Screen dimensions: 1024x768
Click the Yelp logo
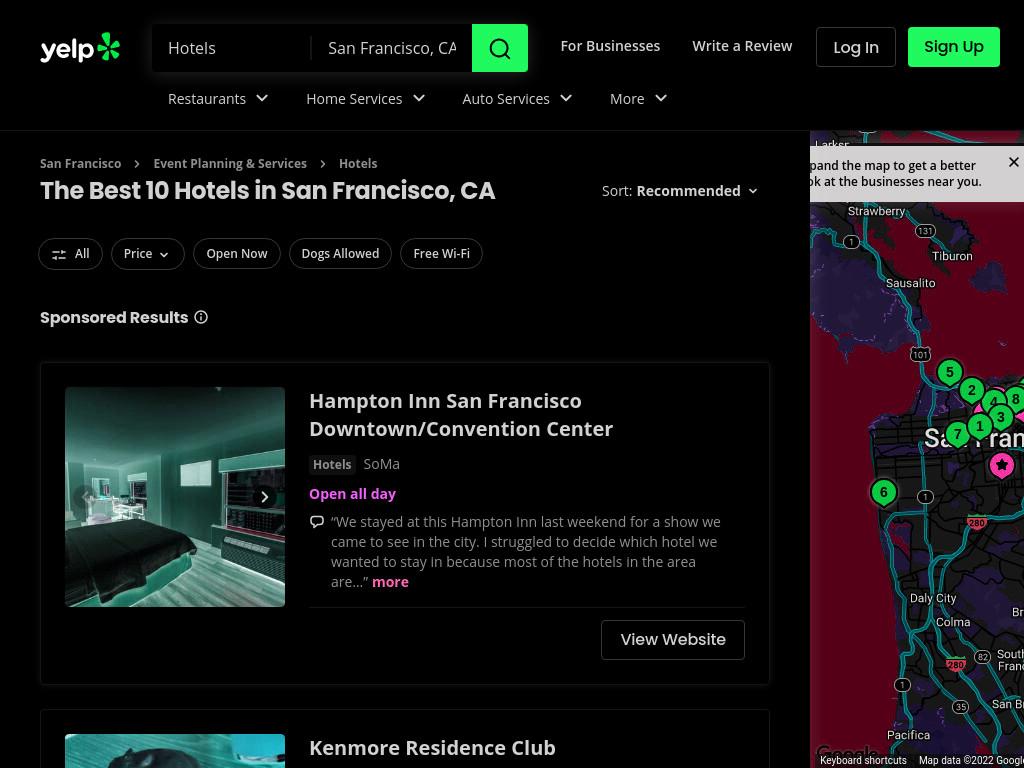80,48
